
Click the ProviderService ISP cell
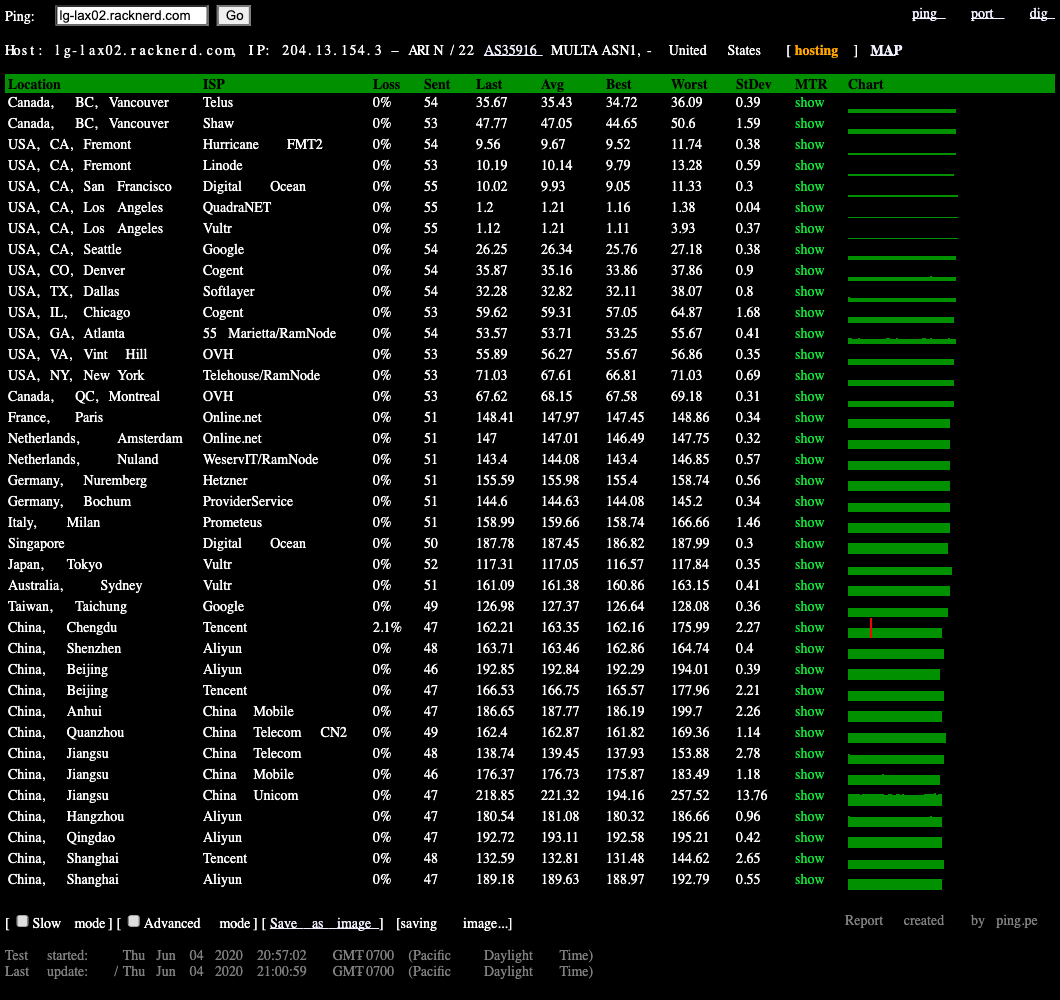coord(247,501)
